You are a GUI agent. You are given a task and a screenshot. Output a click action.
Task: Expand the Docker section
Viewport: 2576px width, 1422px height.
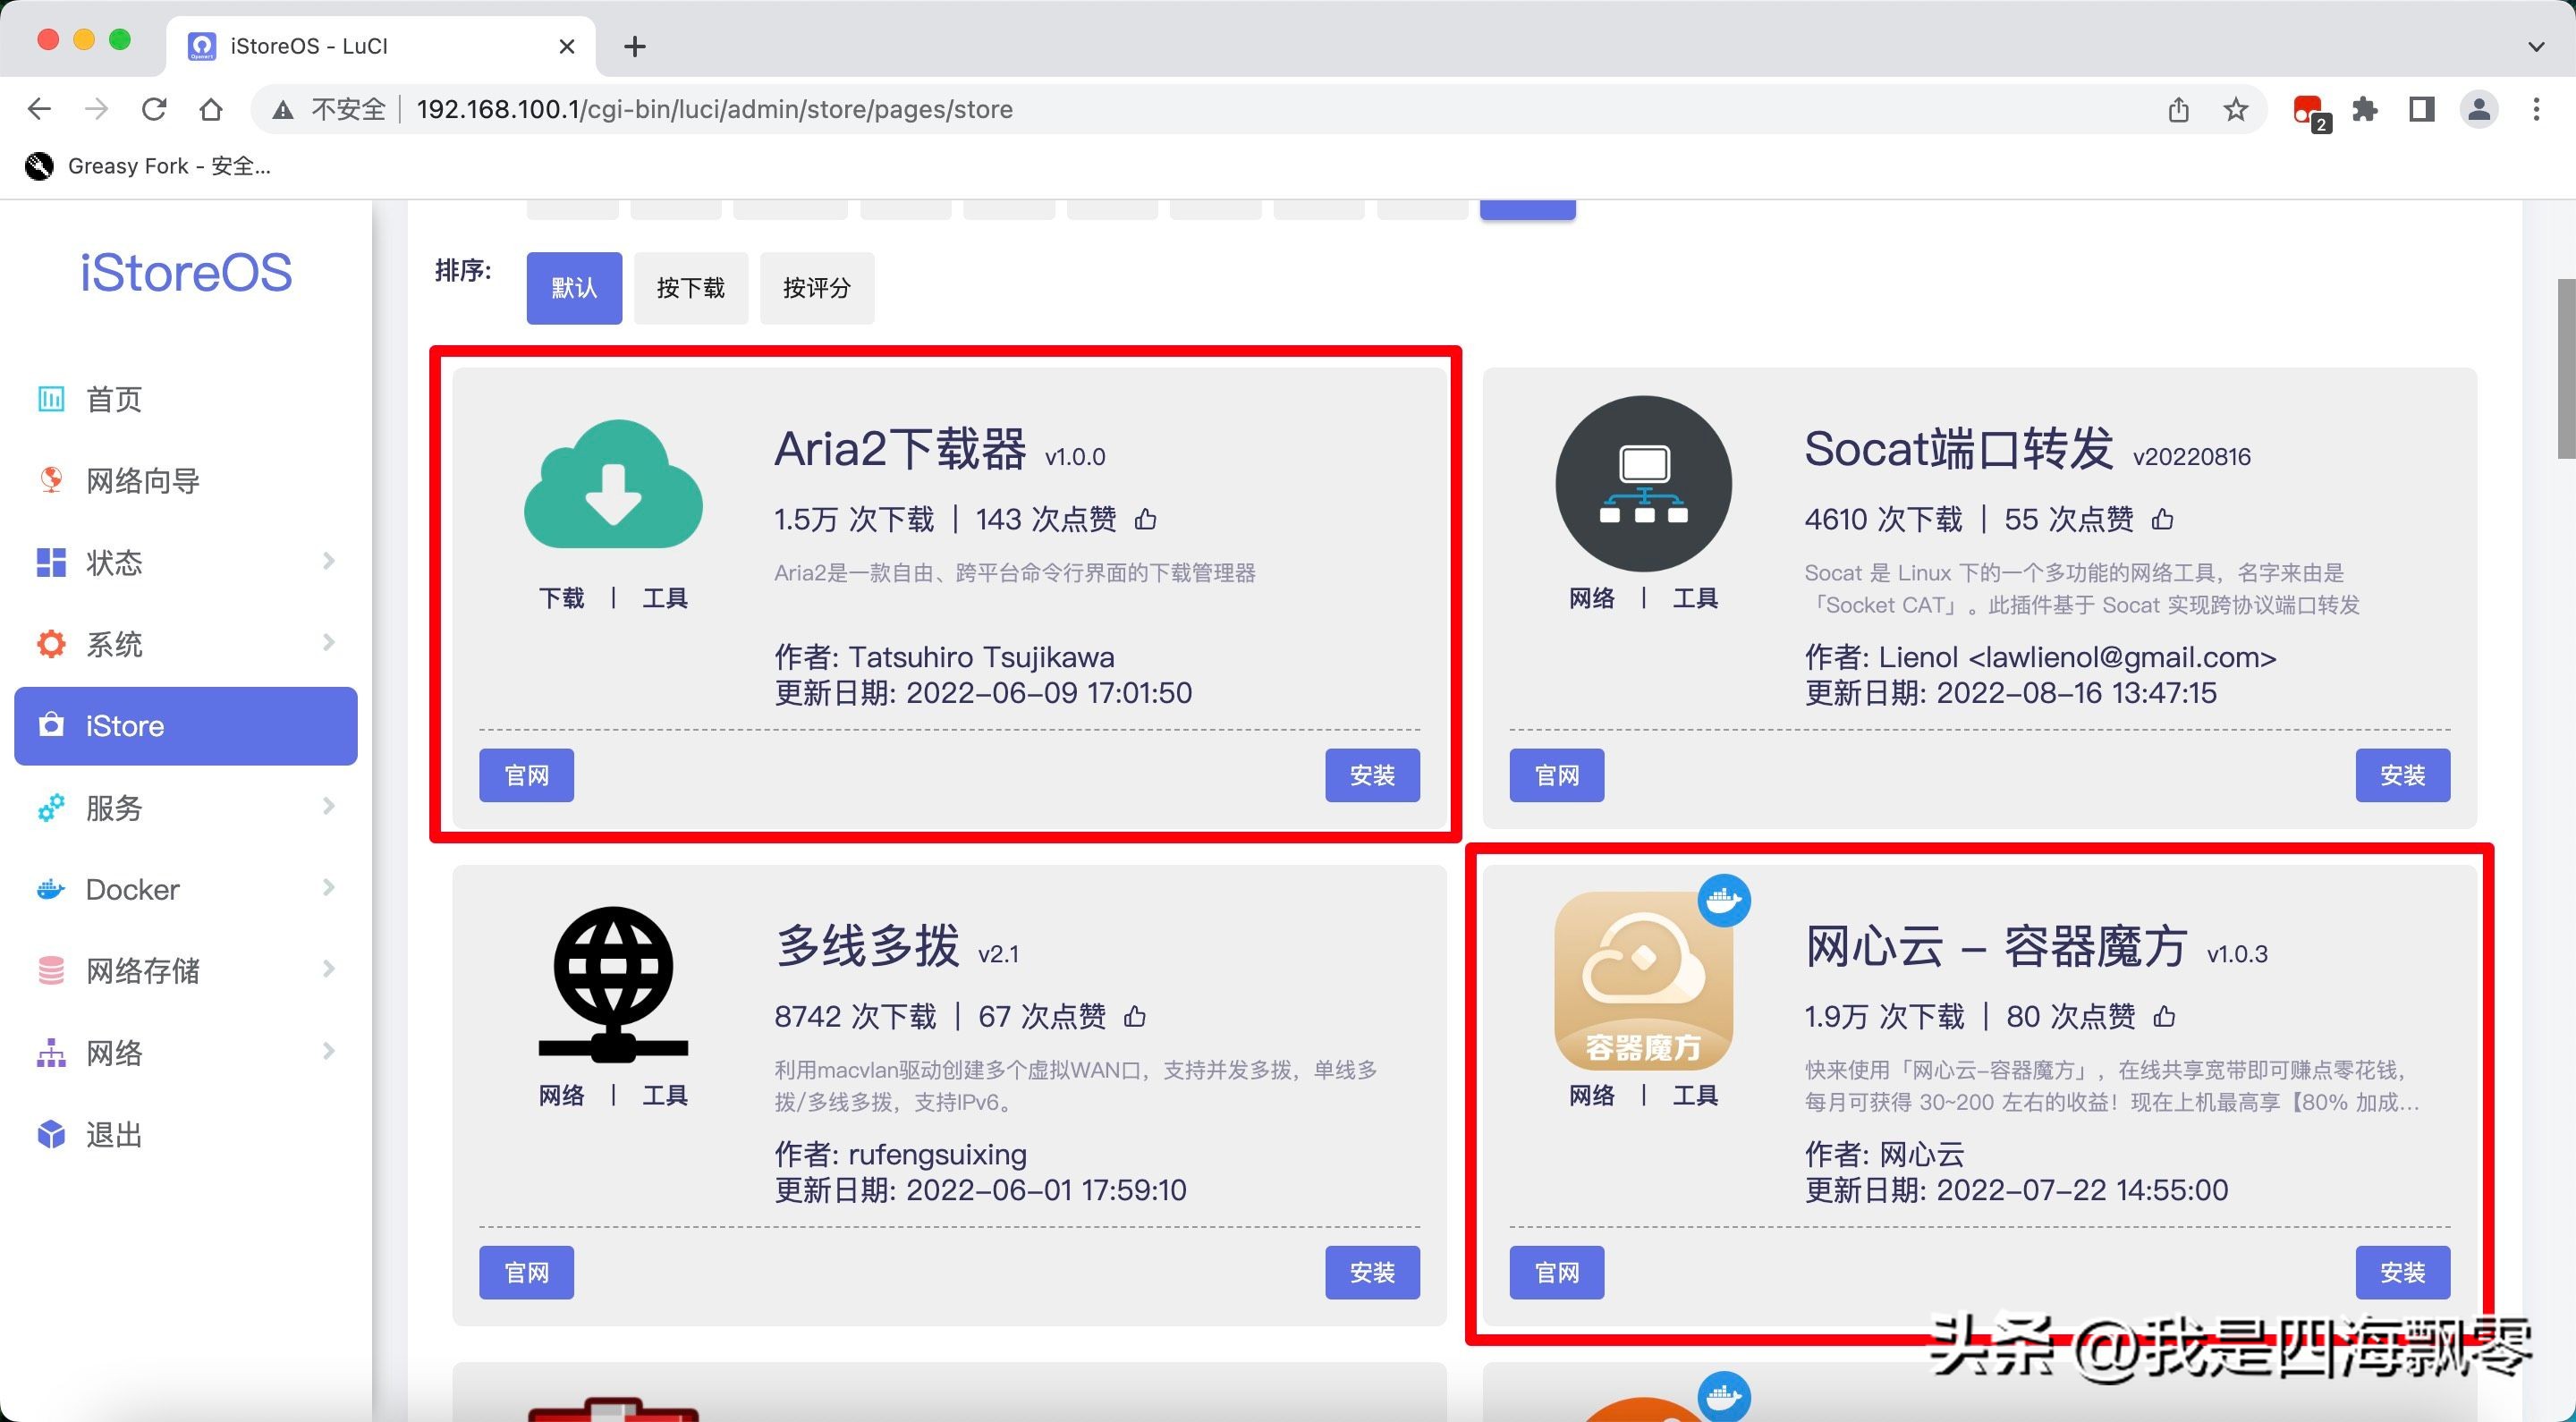(x=330, y=888)
